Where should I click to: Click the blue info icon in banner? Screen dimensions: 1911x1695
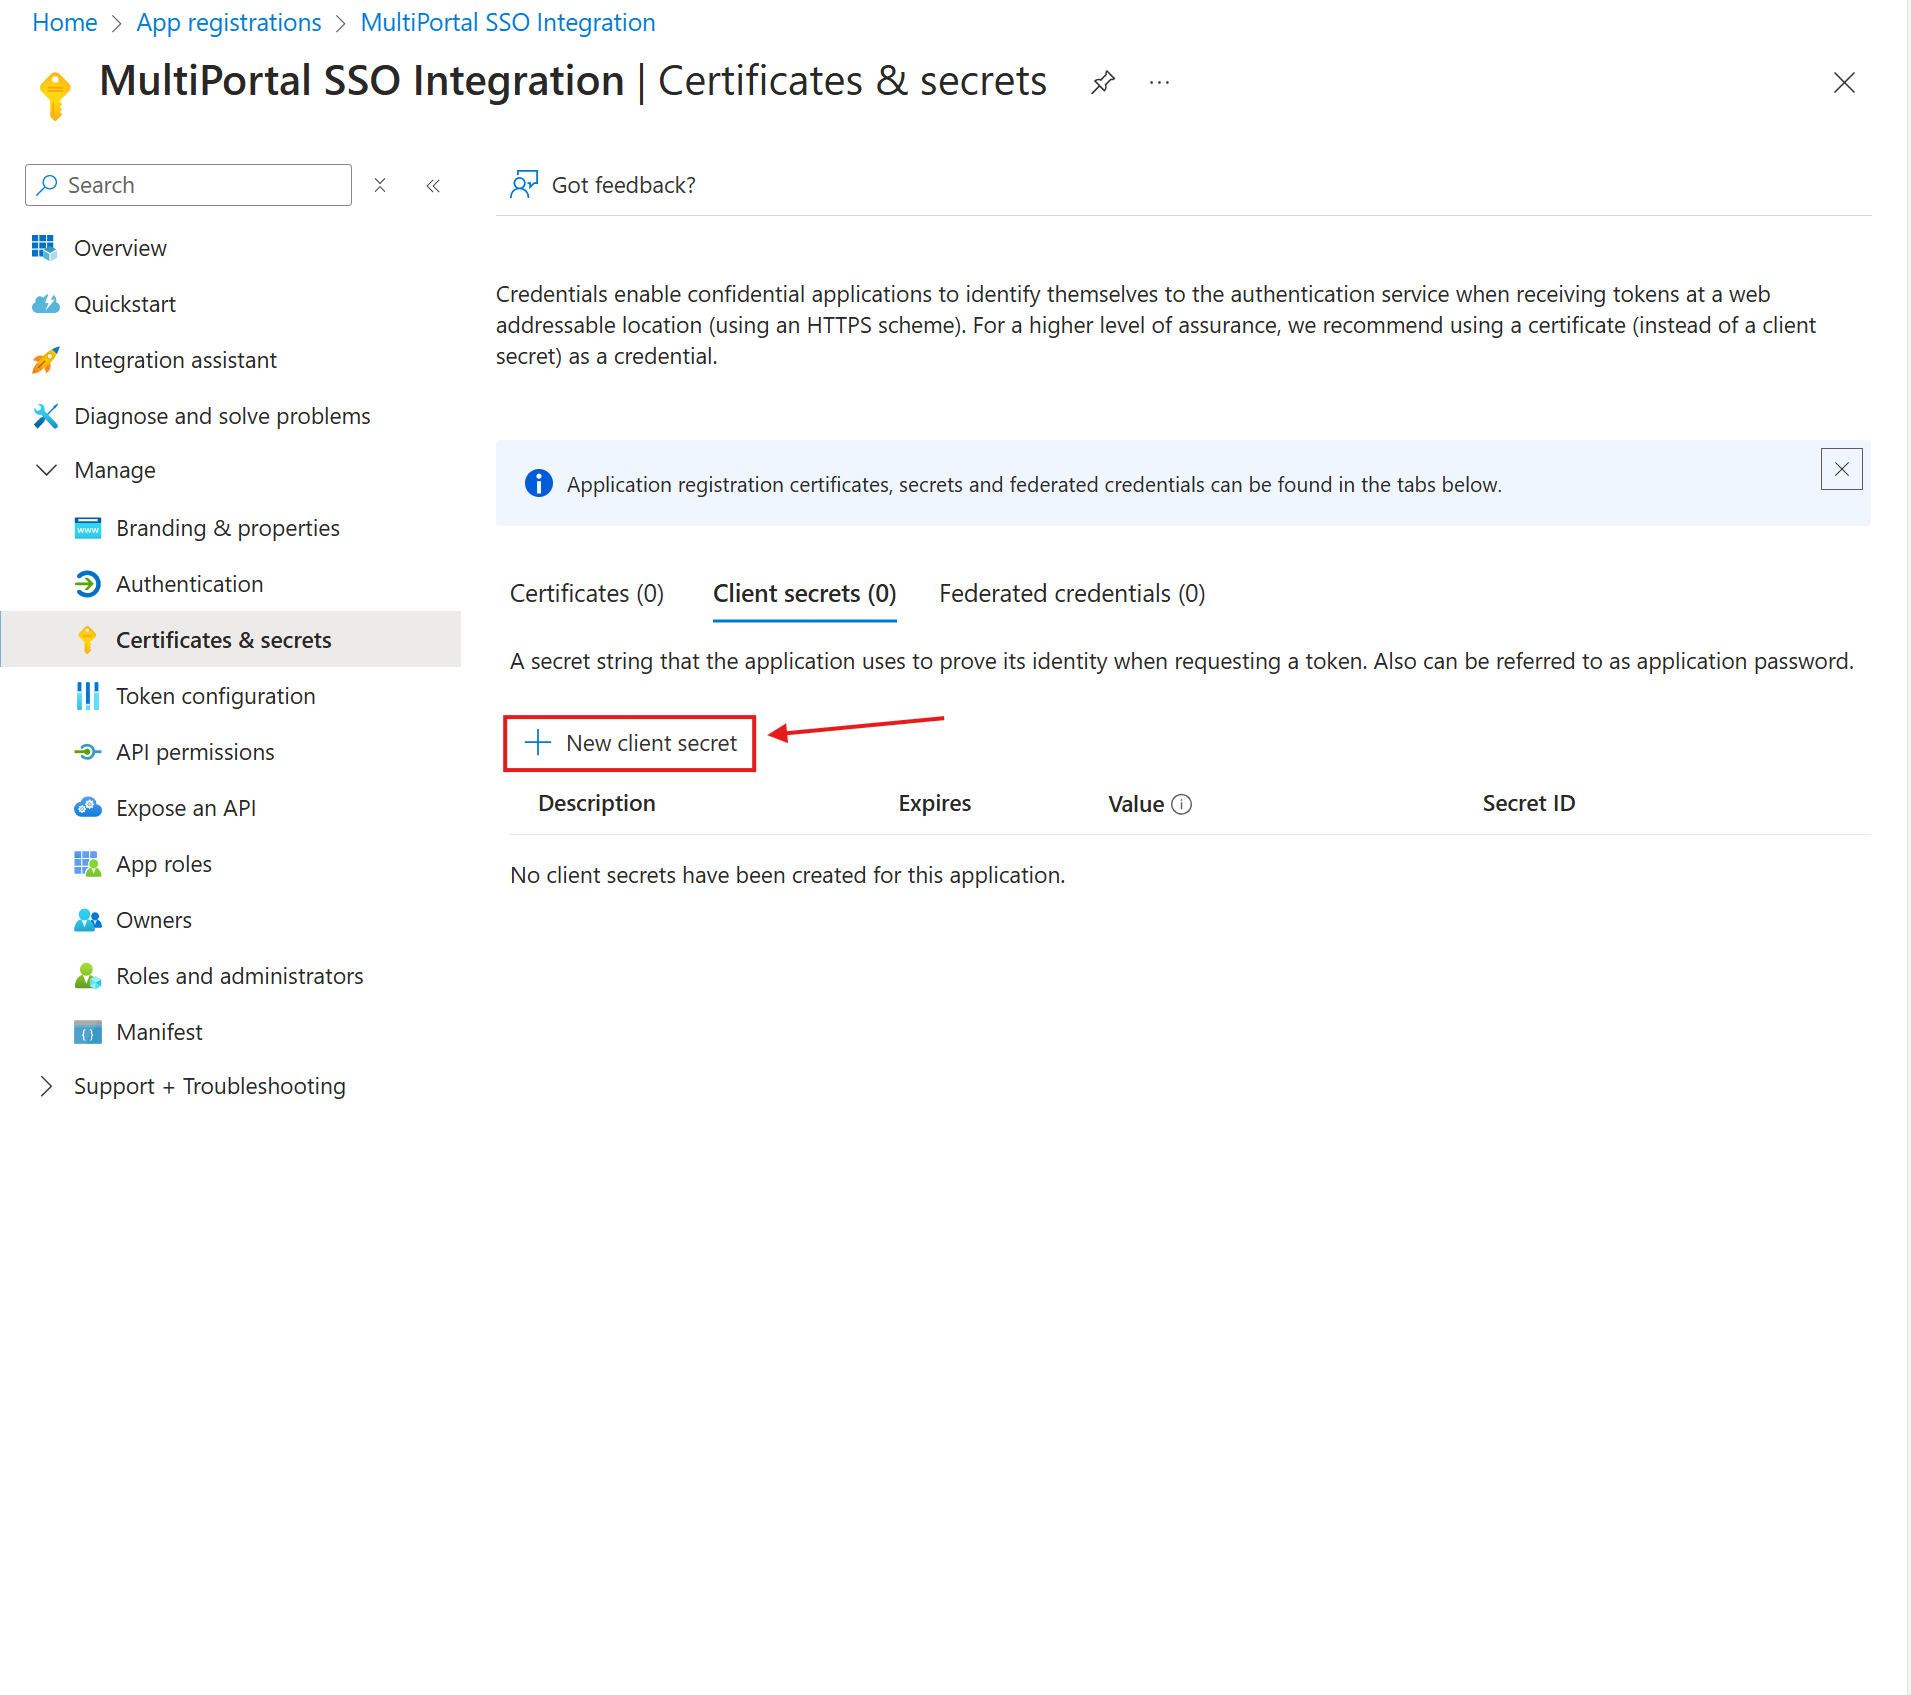[539, 484]
